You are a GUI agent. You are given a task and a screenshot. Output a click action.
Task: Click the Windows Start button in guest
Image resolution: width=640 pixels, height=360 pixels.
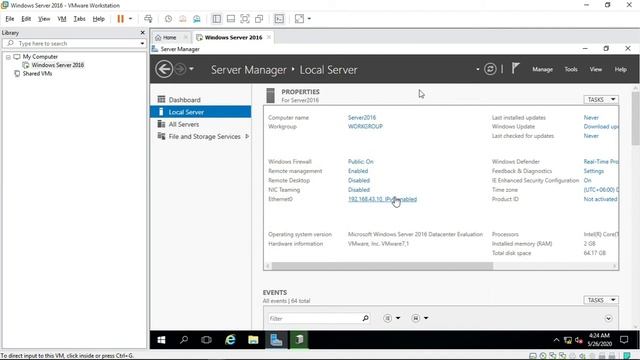161,340
